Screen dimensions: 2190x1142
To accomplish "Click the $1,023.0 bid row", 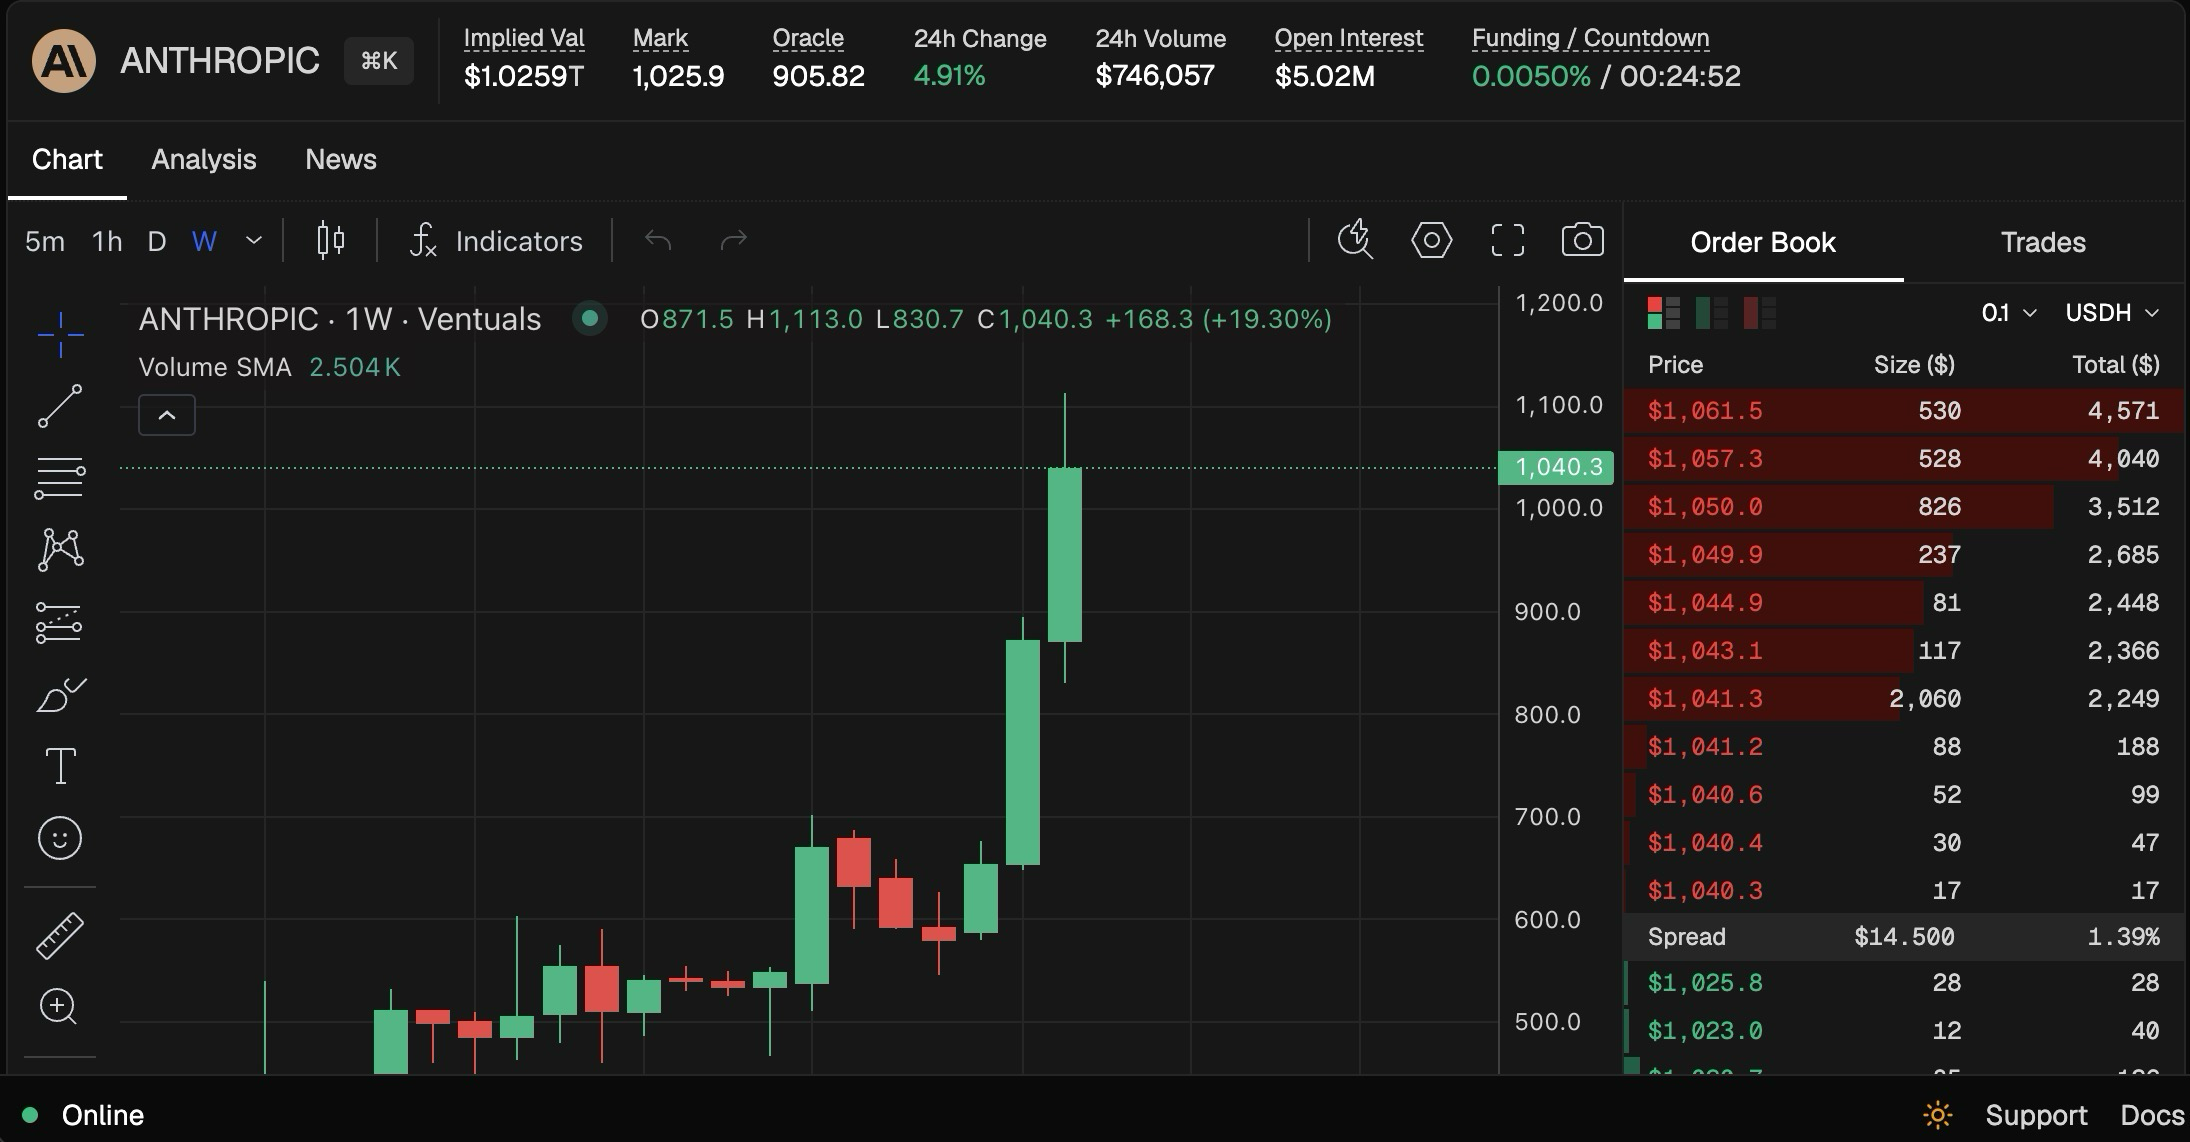I will (x=1903, y=1031).
